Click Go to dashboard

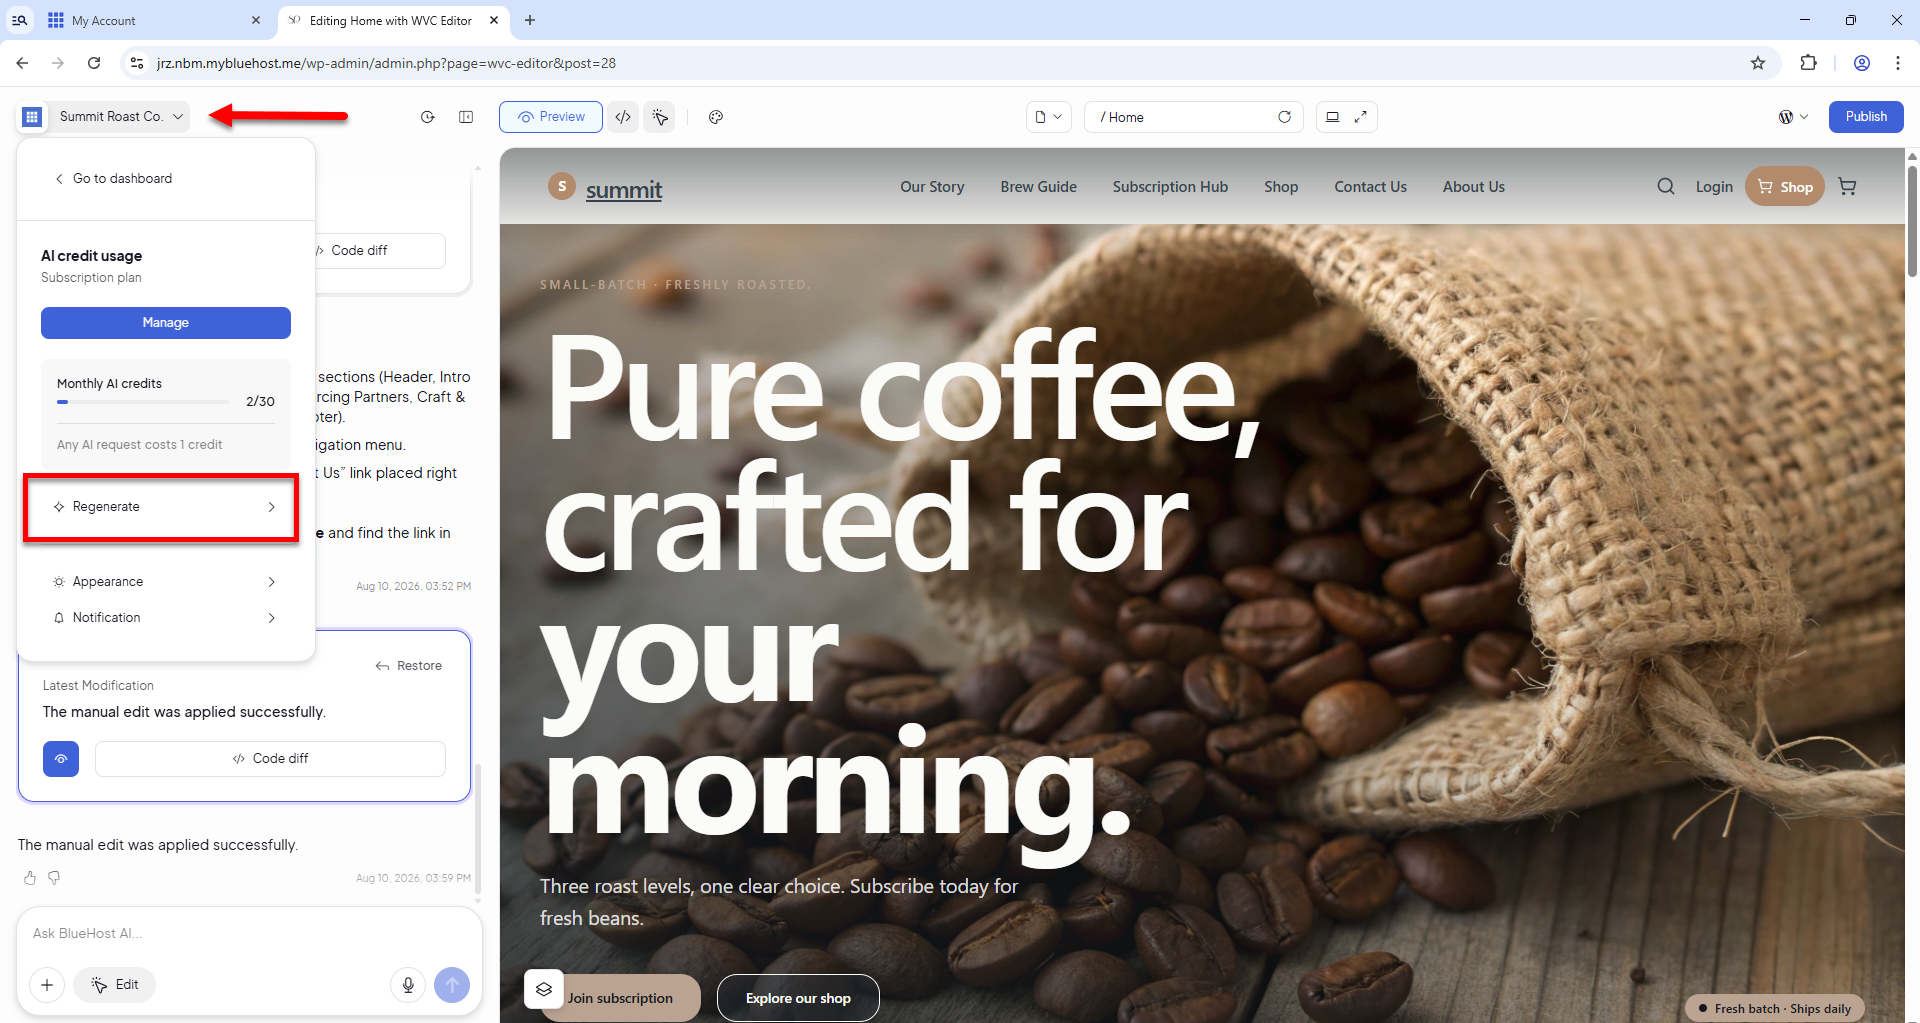click(x=113, y=178)
